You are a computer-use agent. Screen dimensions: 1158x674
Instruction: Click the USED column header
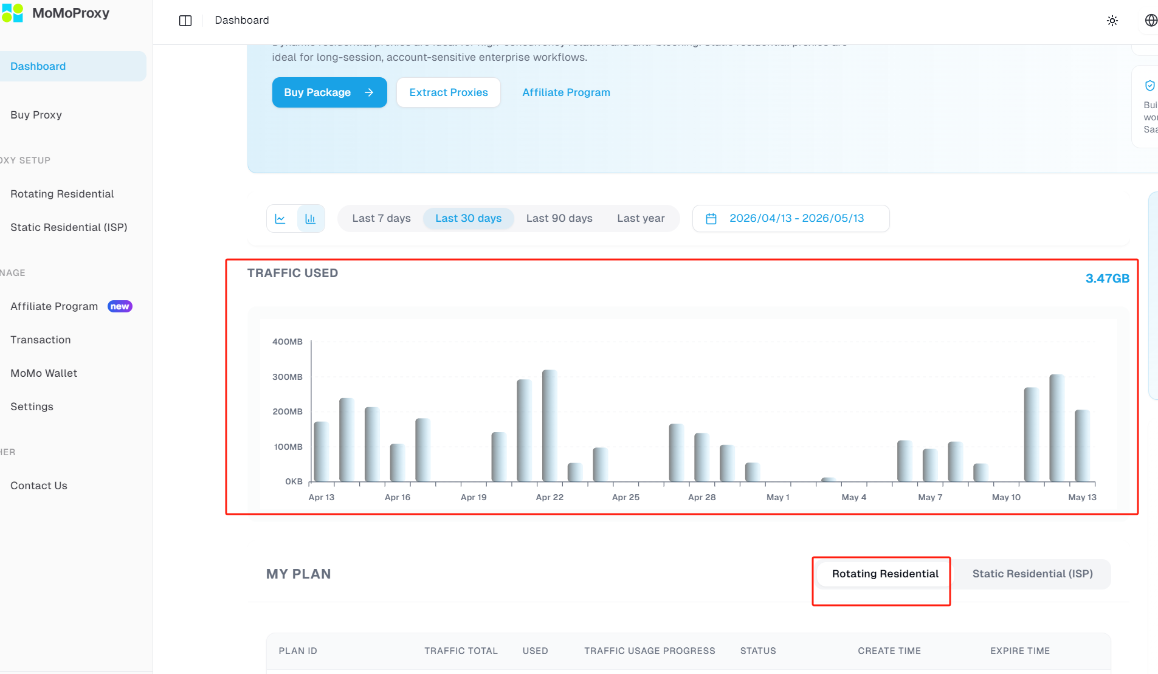[535, 651]
